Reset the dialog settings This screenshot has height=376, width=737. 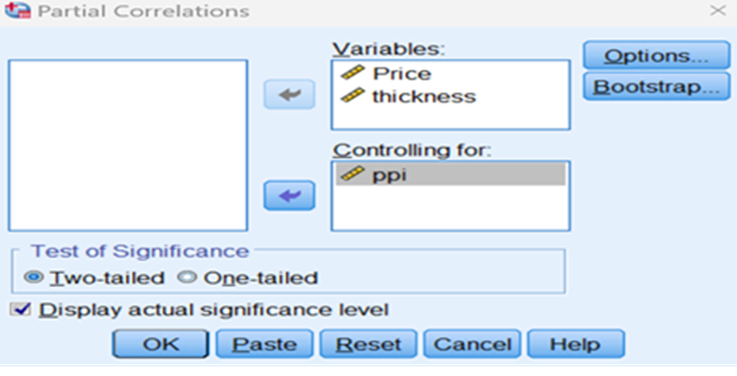tap(368, 344)
